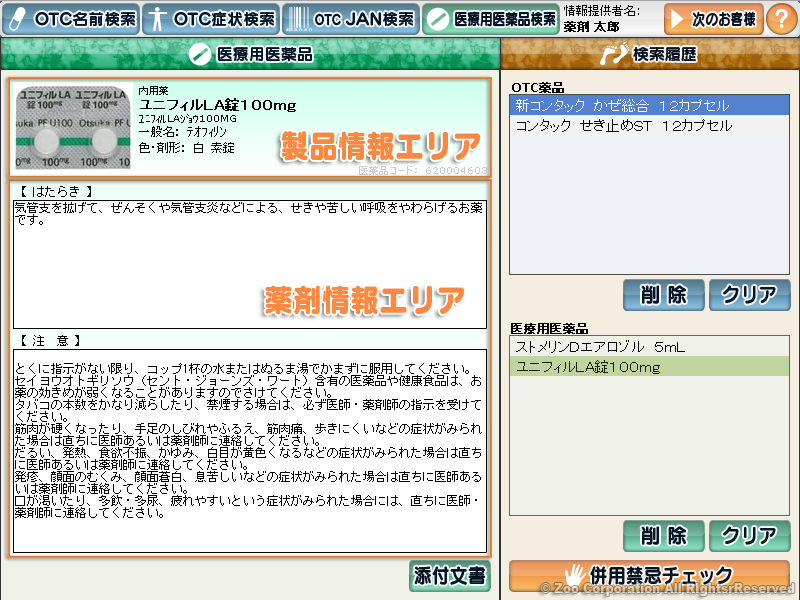Viewport: 800px width, 600px height.
Task: Click the barcode icon on OTC JAN検索
Action: click(297, 20)
